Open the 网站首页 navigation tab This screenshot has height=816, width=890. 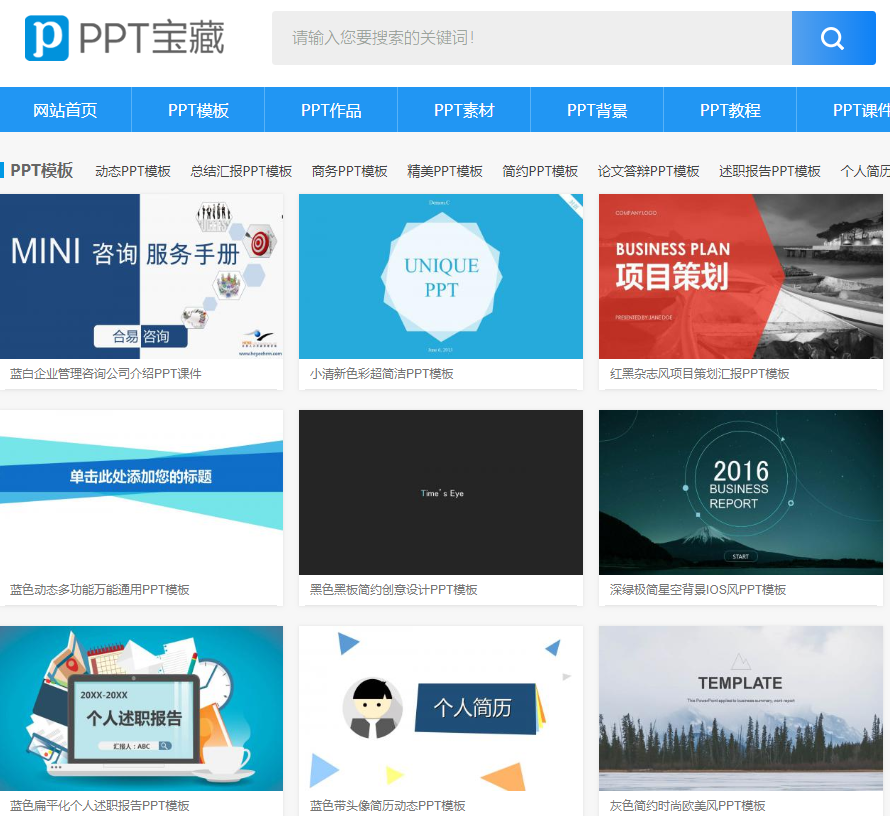(x=66, y=110)
